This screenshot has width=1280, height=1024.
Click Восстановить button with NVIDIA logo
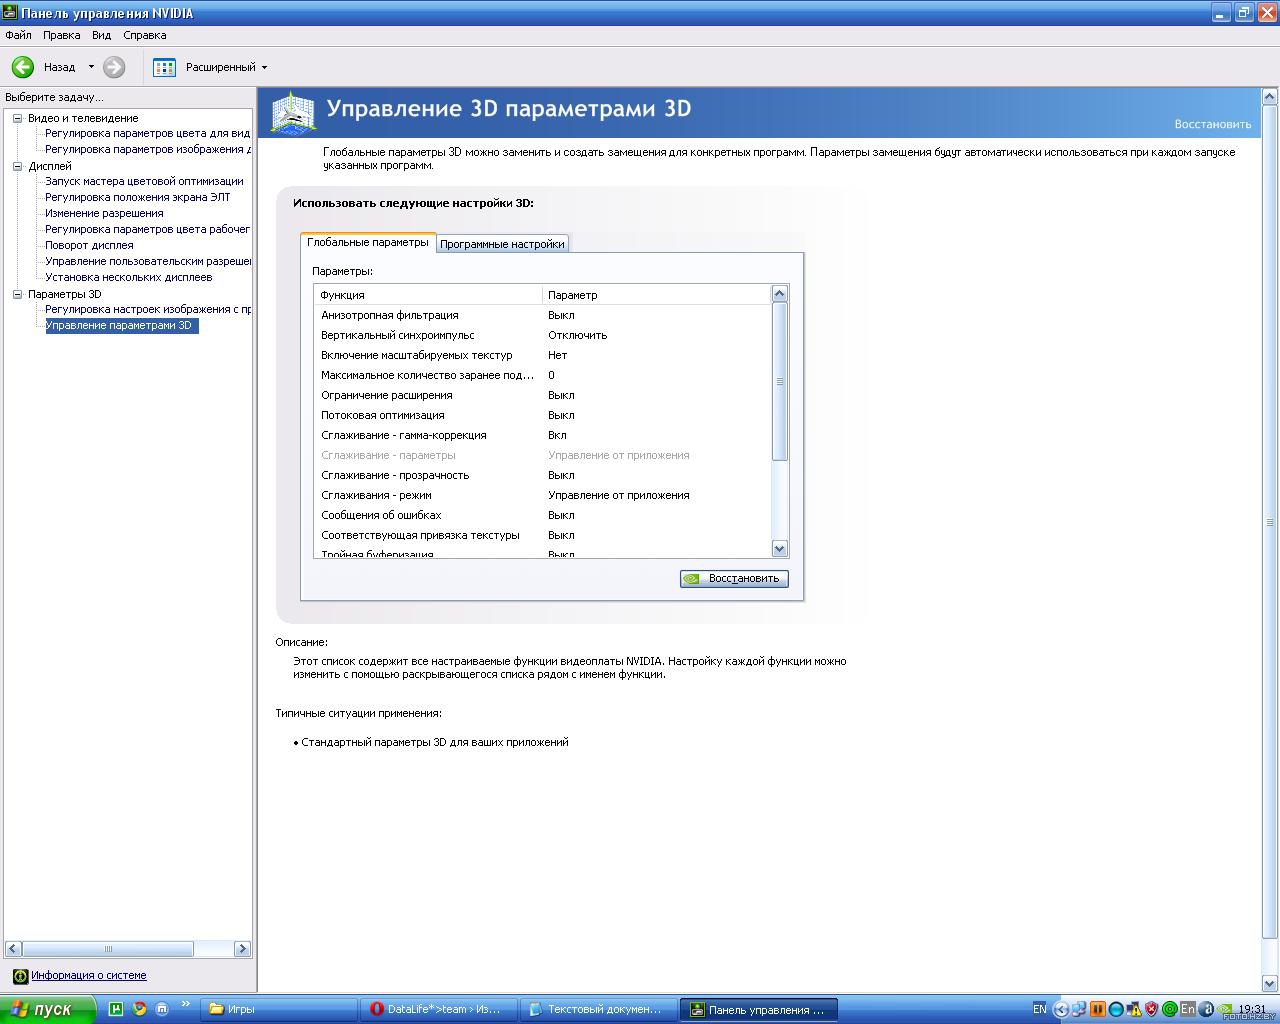coord(734,578)
